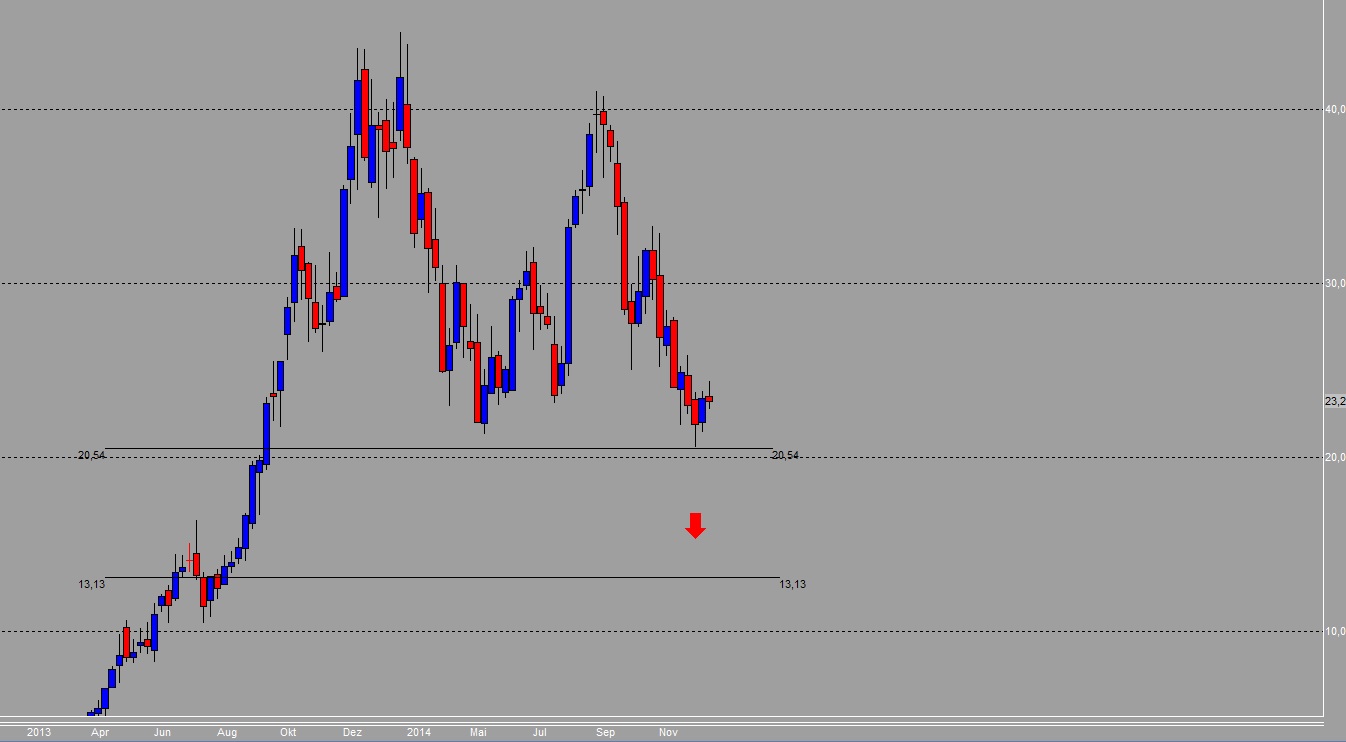The image size is (1346, 742).
Task: Click the Dez month label on time axis
Action: [352, 732]
